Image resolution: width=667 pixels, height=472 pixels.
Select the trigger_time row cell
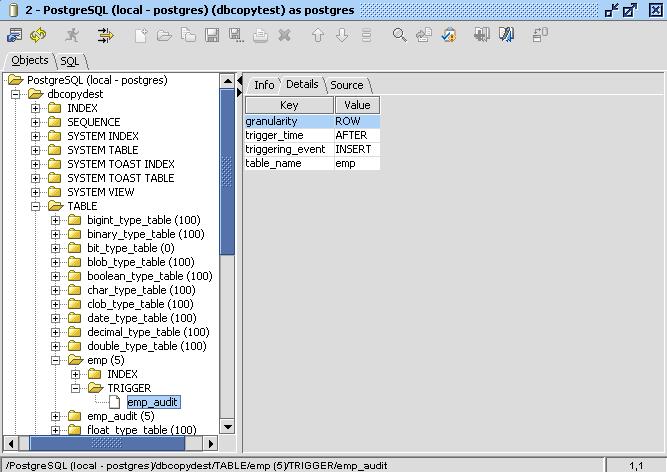click(x=288, y=135)
